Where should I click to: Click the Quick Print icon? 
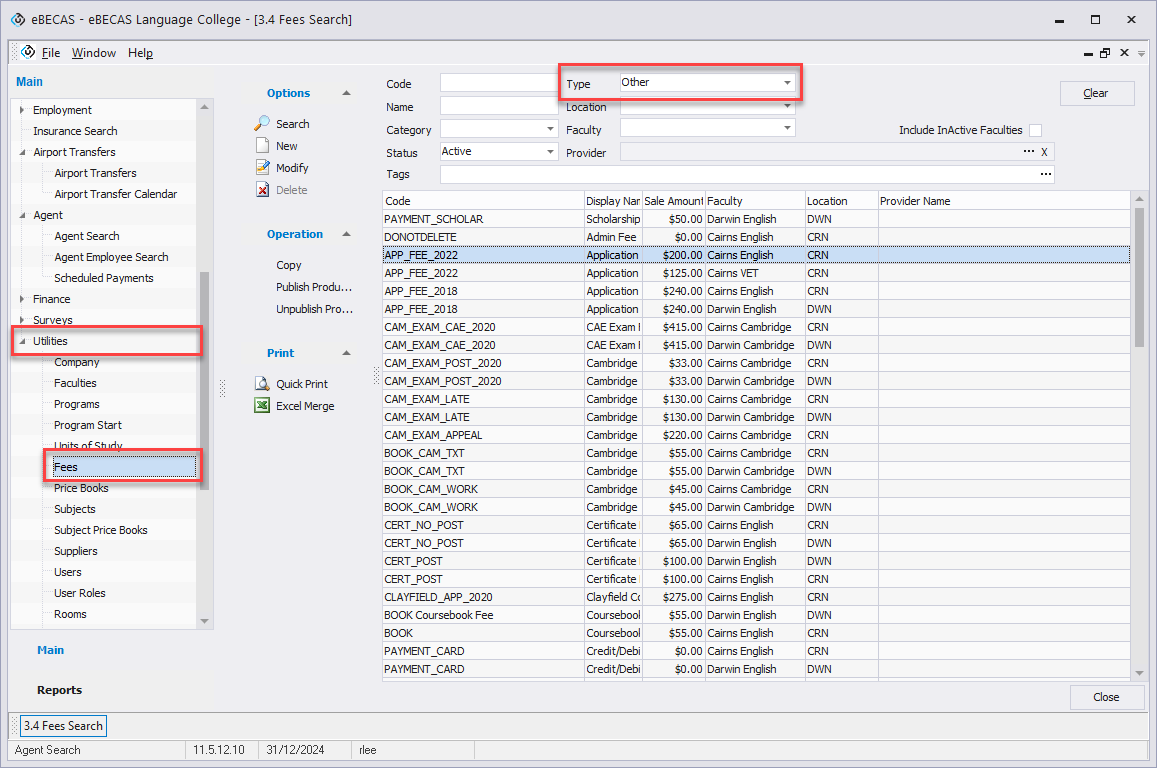coord(262,384)
